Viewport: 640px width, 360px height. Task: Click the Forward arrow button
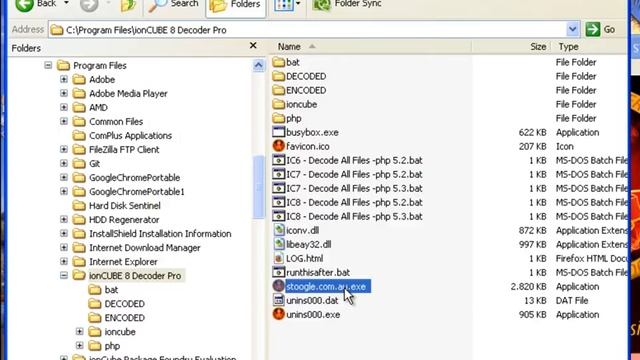point(89,5)
